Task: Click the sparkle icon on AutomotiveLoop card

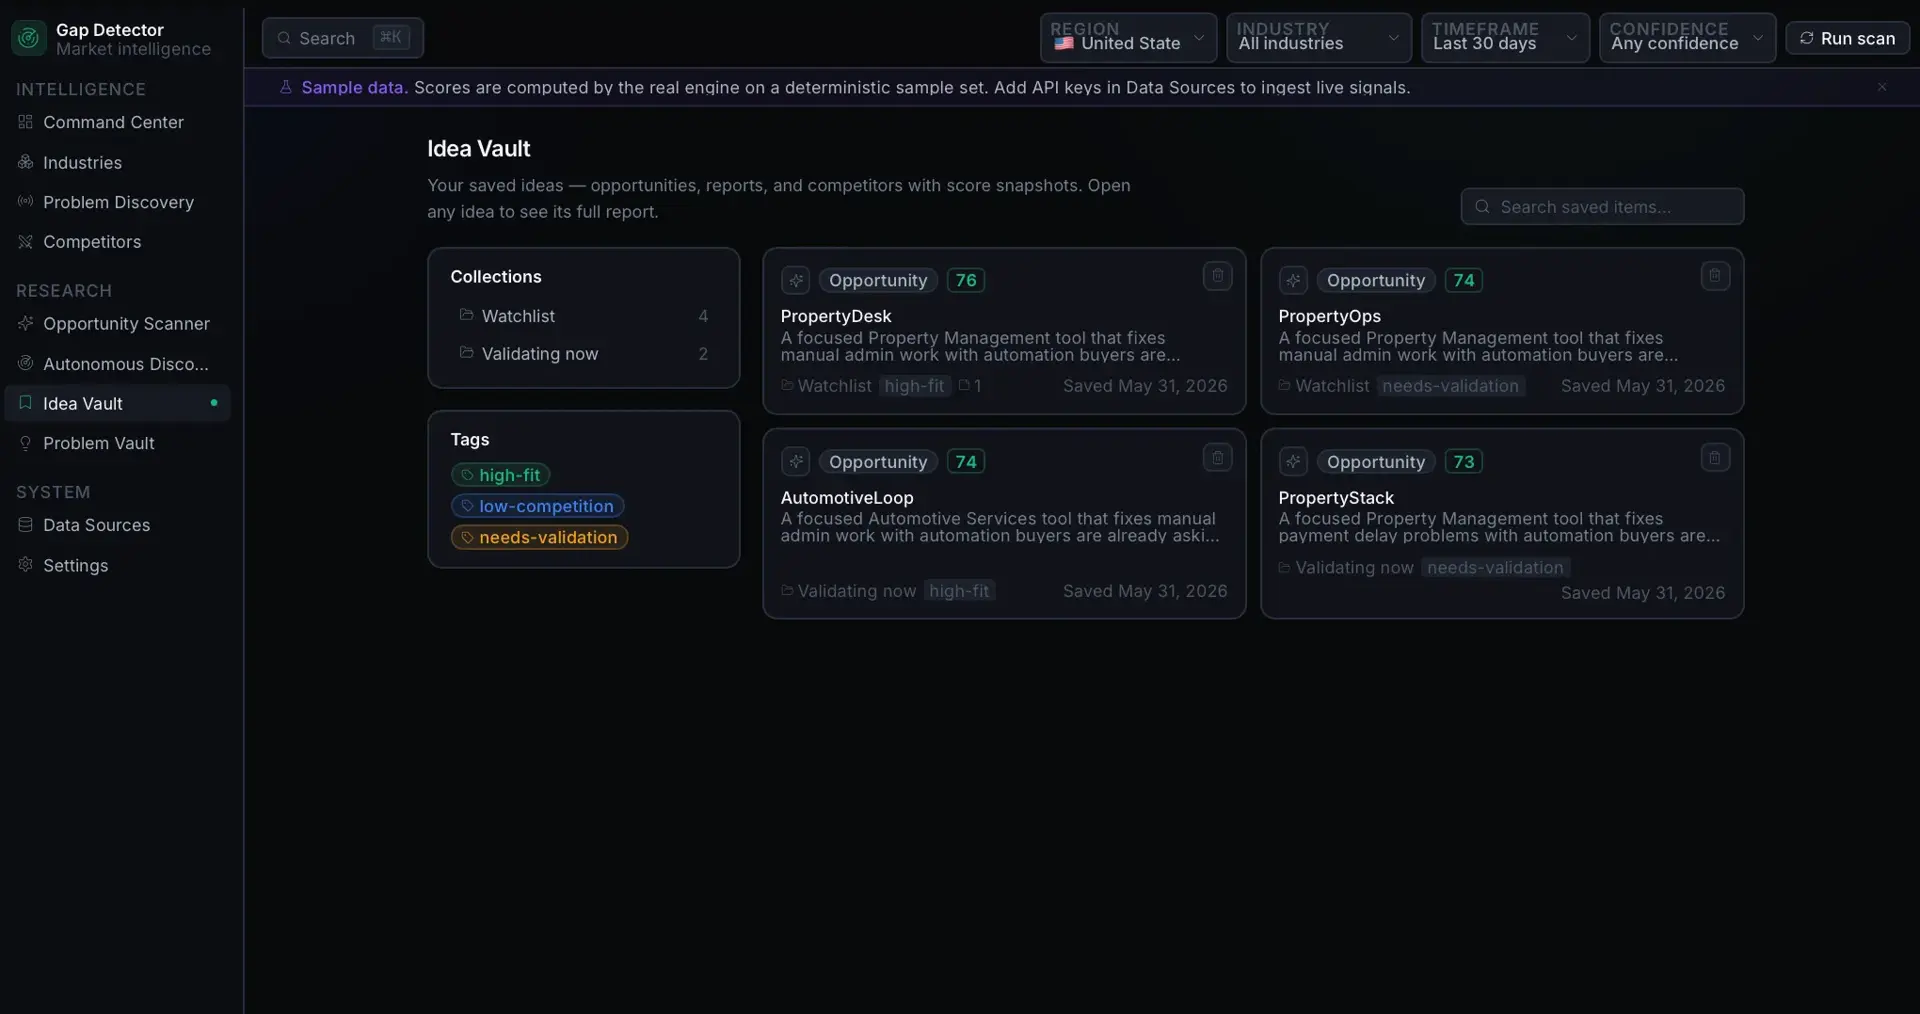Action: click(796, 462)
